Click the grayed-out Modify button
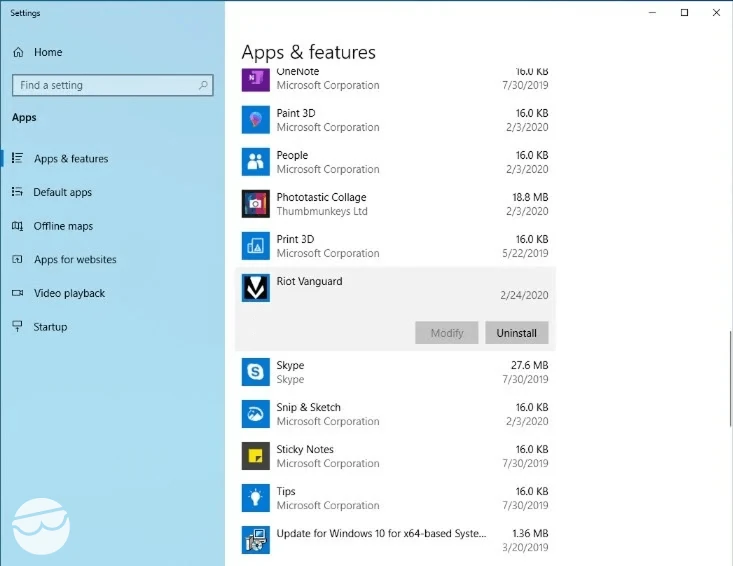Image resolution: width=733 pixels, height=566 pixels. 446,333
